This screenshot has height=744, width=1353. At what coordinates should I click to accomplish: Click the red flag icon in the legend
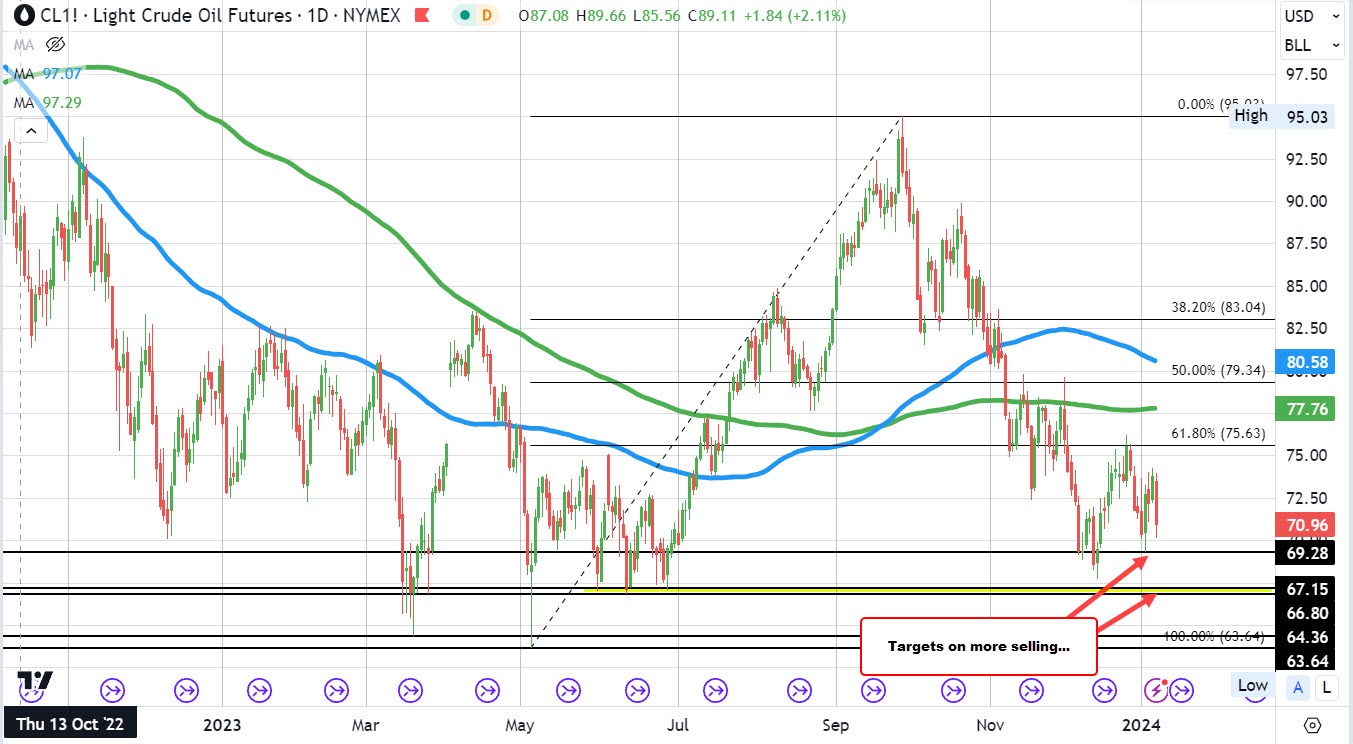point(423,16)
